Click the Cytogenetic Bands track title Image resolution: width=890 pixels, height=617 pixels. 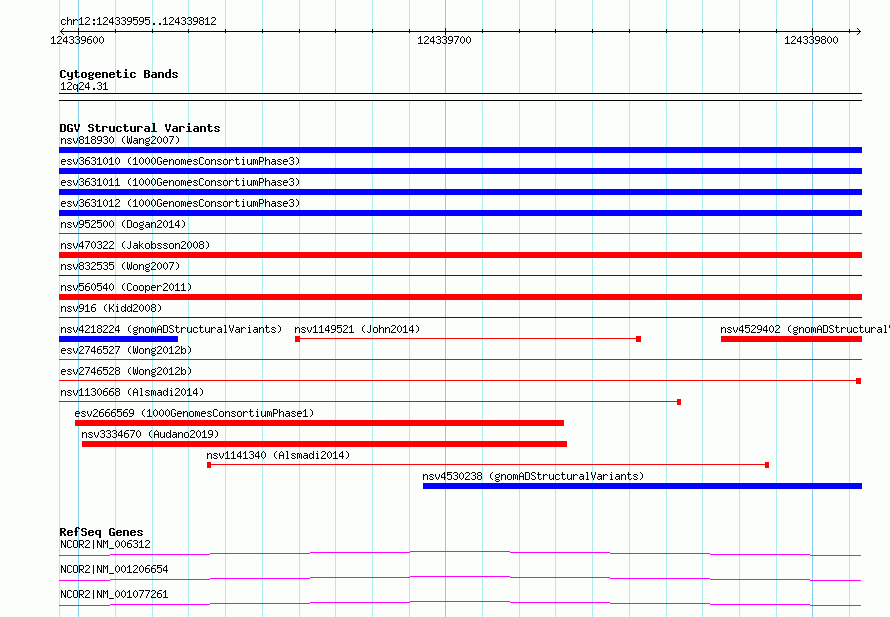(x=119, y=74)
